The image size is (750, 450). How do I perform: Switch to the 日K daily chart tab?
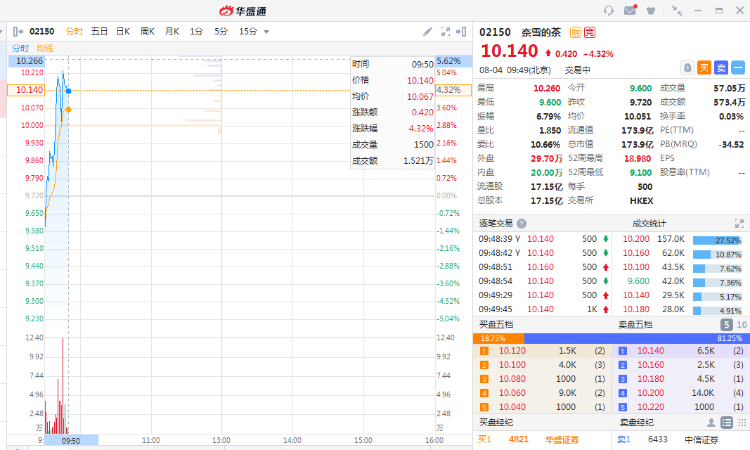tap(123, 32)
